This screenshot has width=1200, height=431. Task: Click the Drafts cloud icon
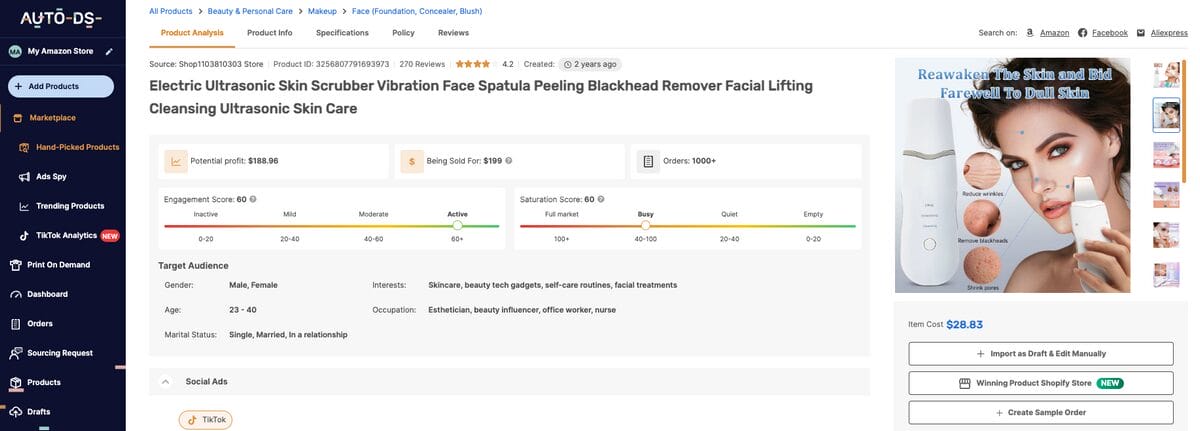(16, 412)
